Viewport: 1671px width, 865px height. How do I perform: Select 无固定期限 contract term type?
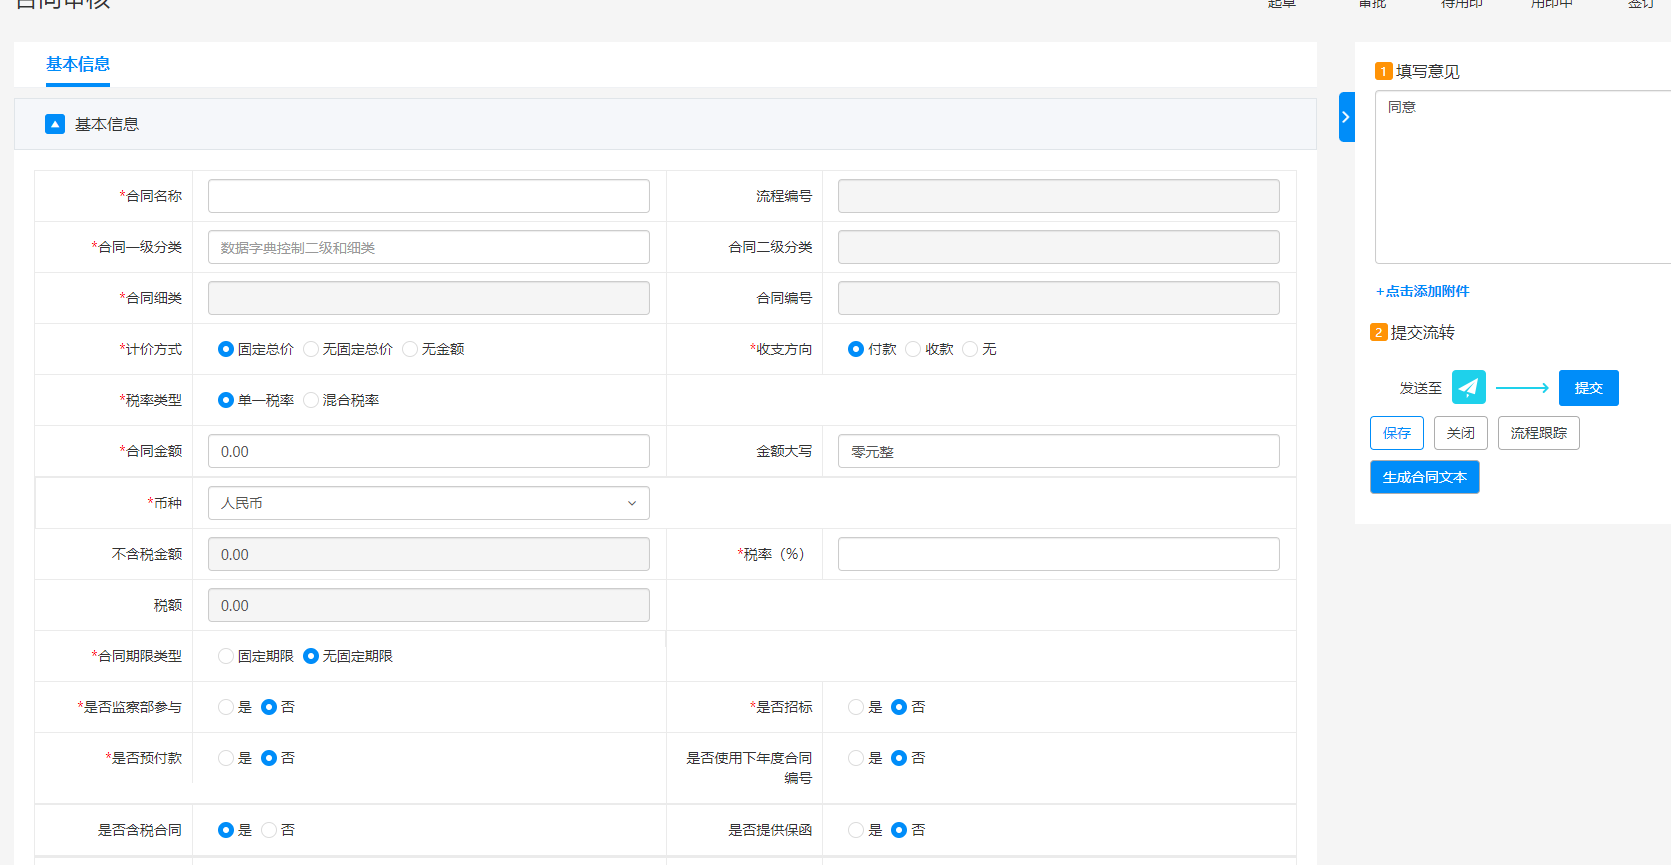click(311, 656)
